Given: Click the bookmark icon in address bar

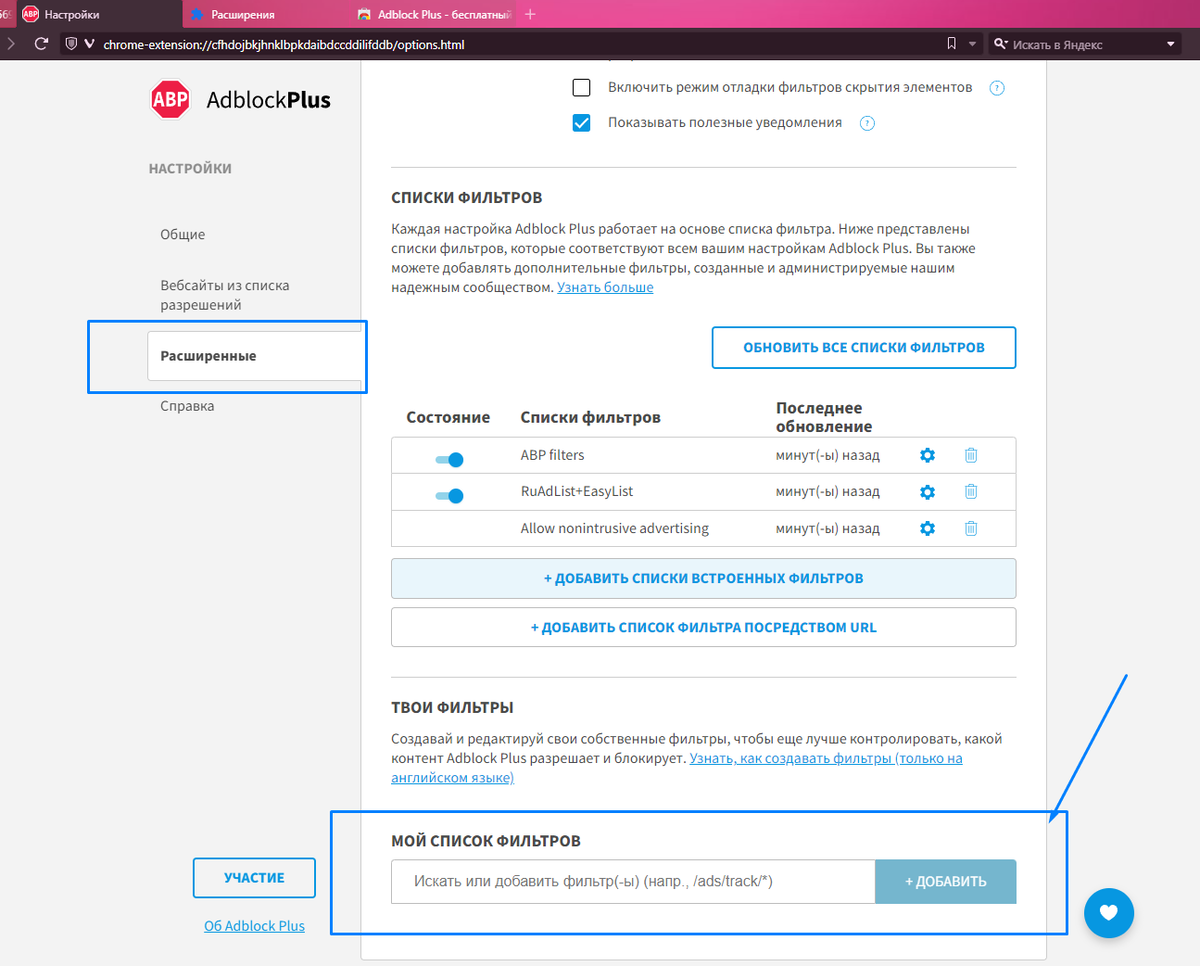Looking at the screenshot, I should [951, 44].
